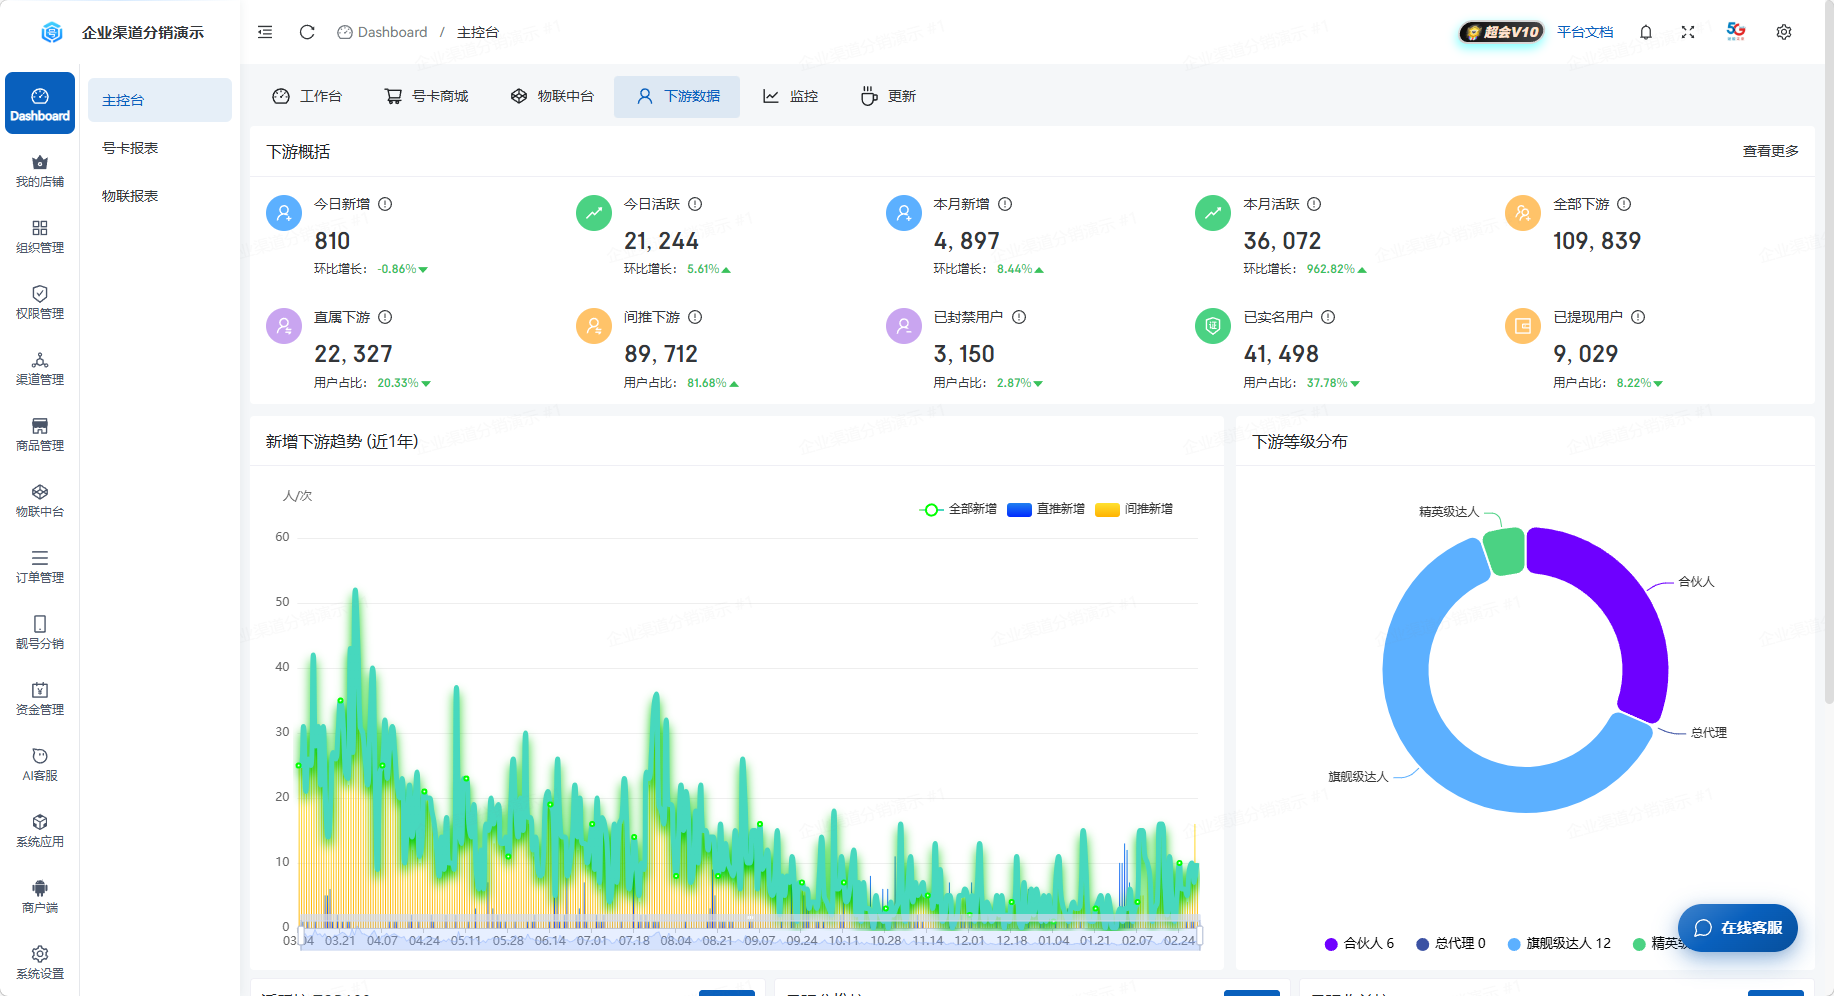The width and height of the screenshot is (1834, 996).
Task: Open AI客服 in sidebar
Action: click(x=40, y=765)
